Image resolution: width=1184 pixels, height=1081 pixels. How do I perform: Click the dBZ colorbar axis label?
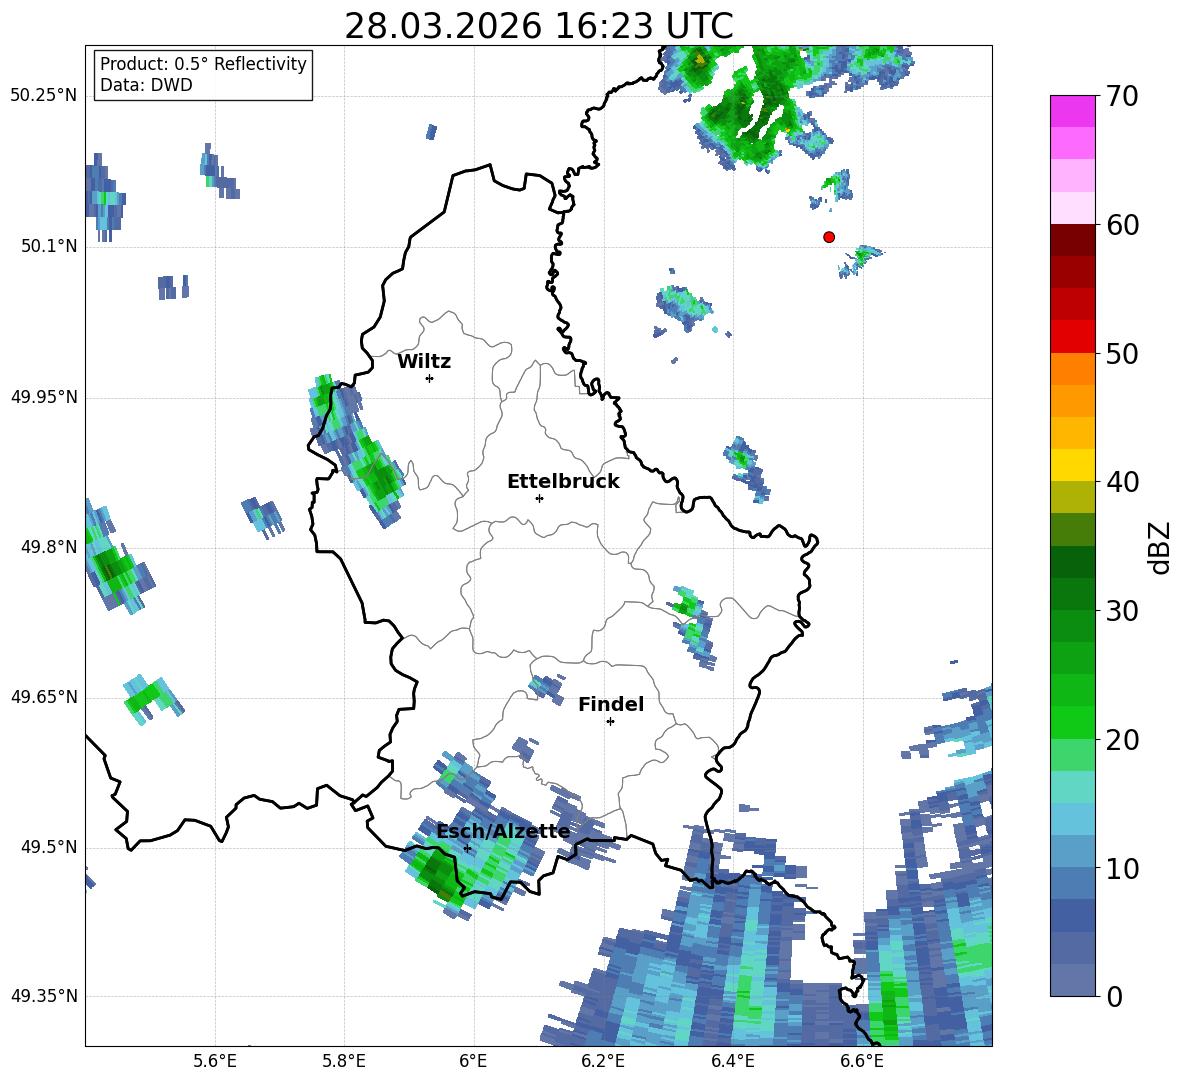(x=1159, y=547)
